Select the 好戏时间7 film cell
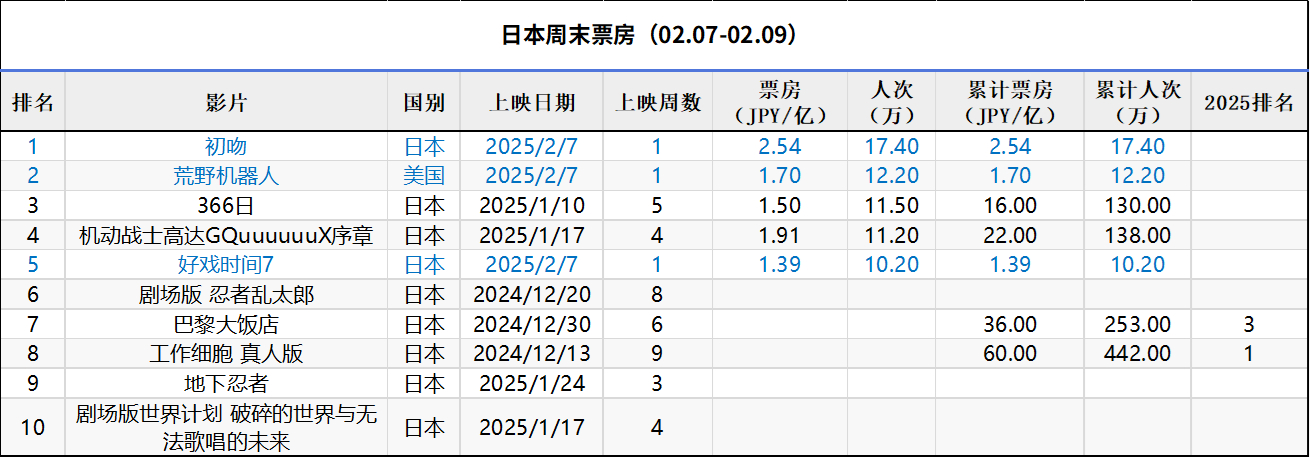 click(x=226, y=265)
